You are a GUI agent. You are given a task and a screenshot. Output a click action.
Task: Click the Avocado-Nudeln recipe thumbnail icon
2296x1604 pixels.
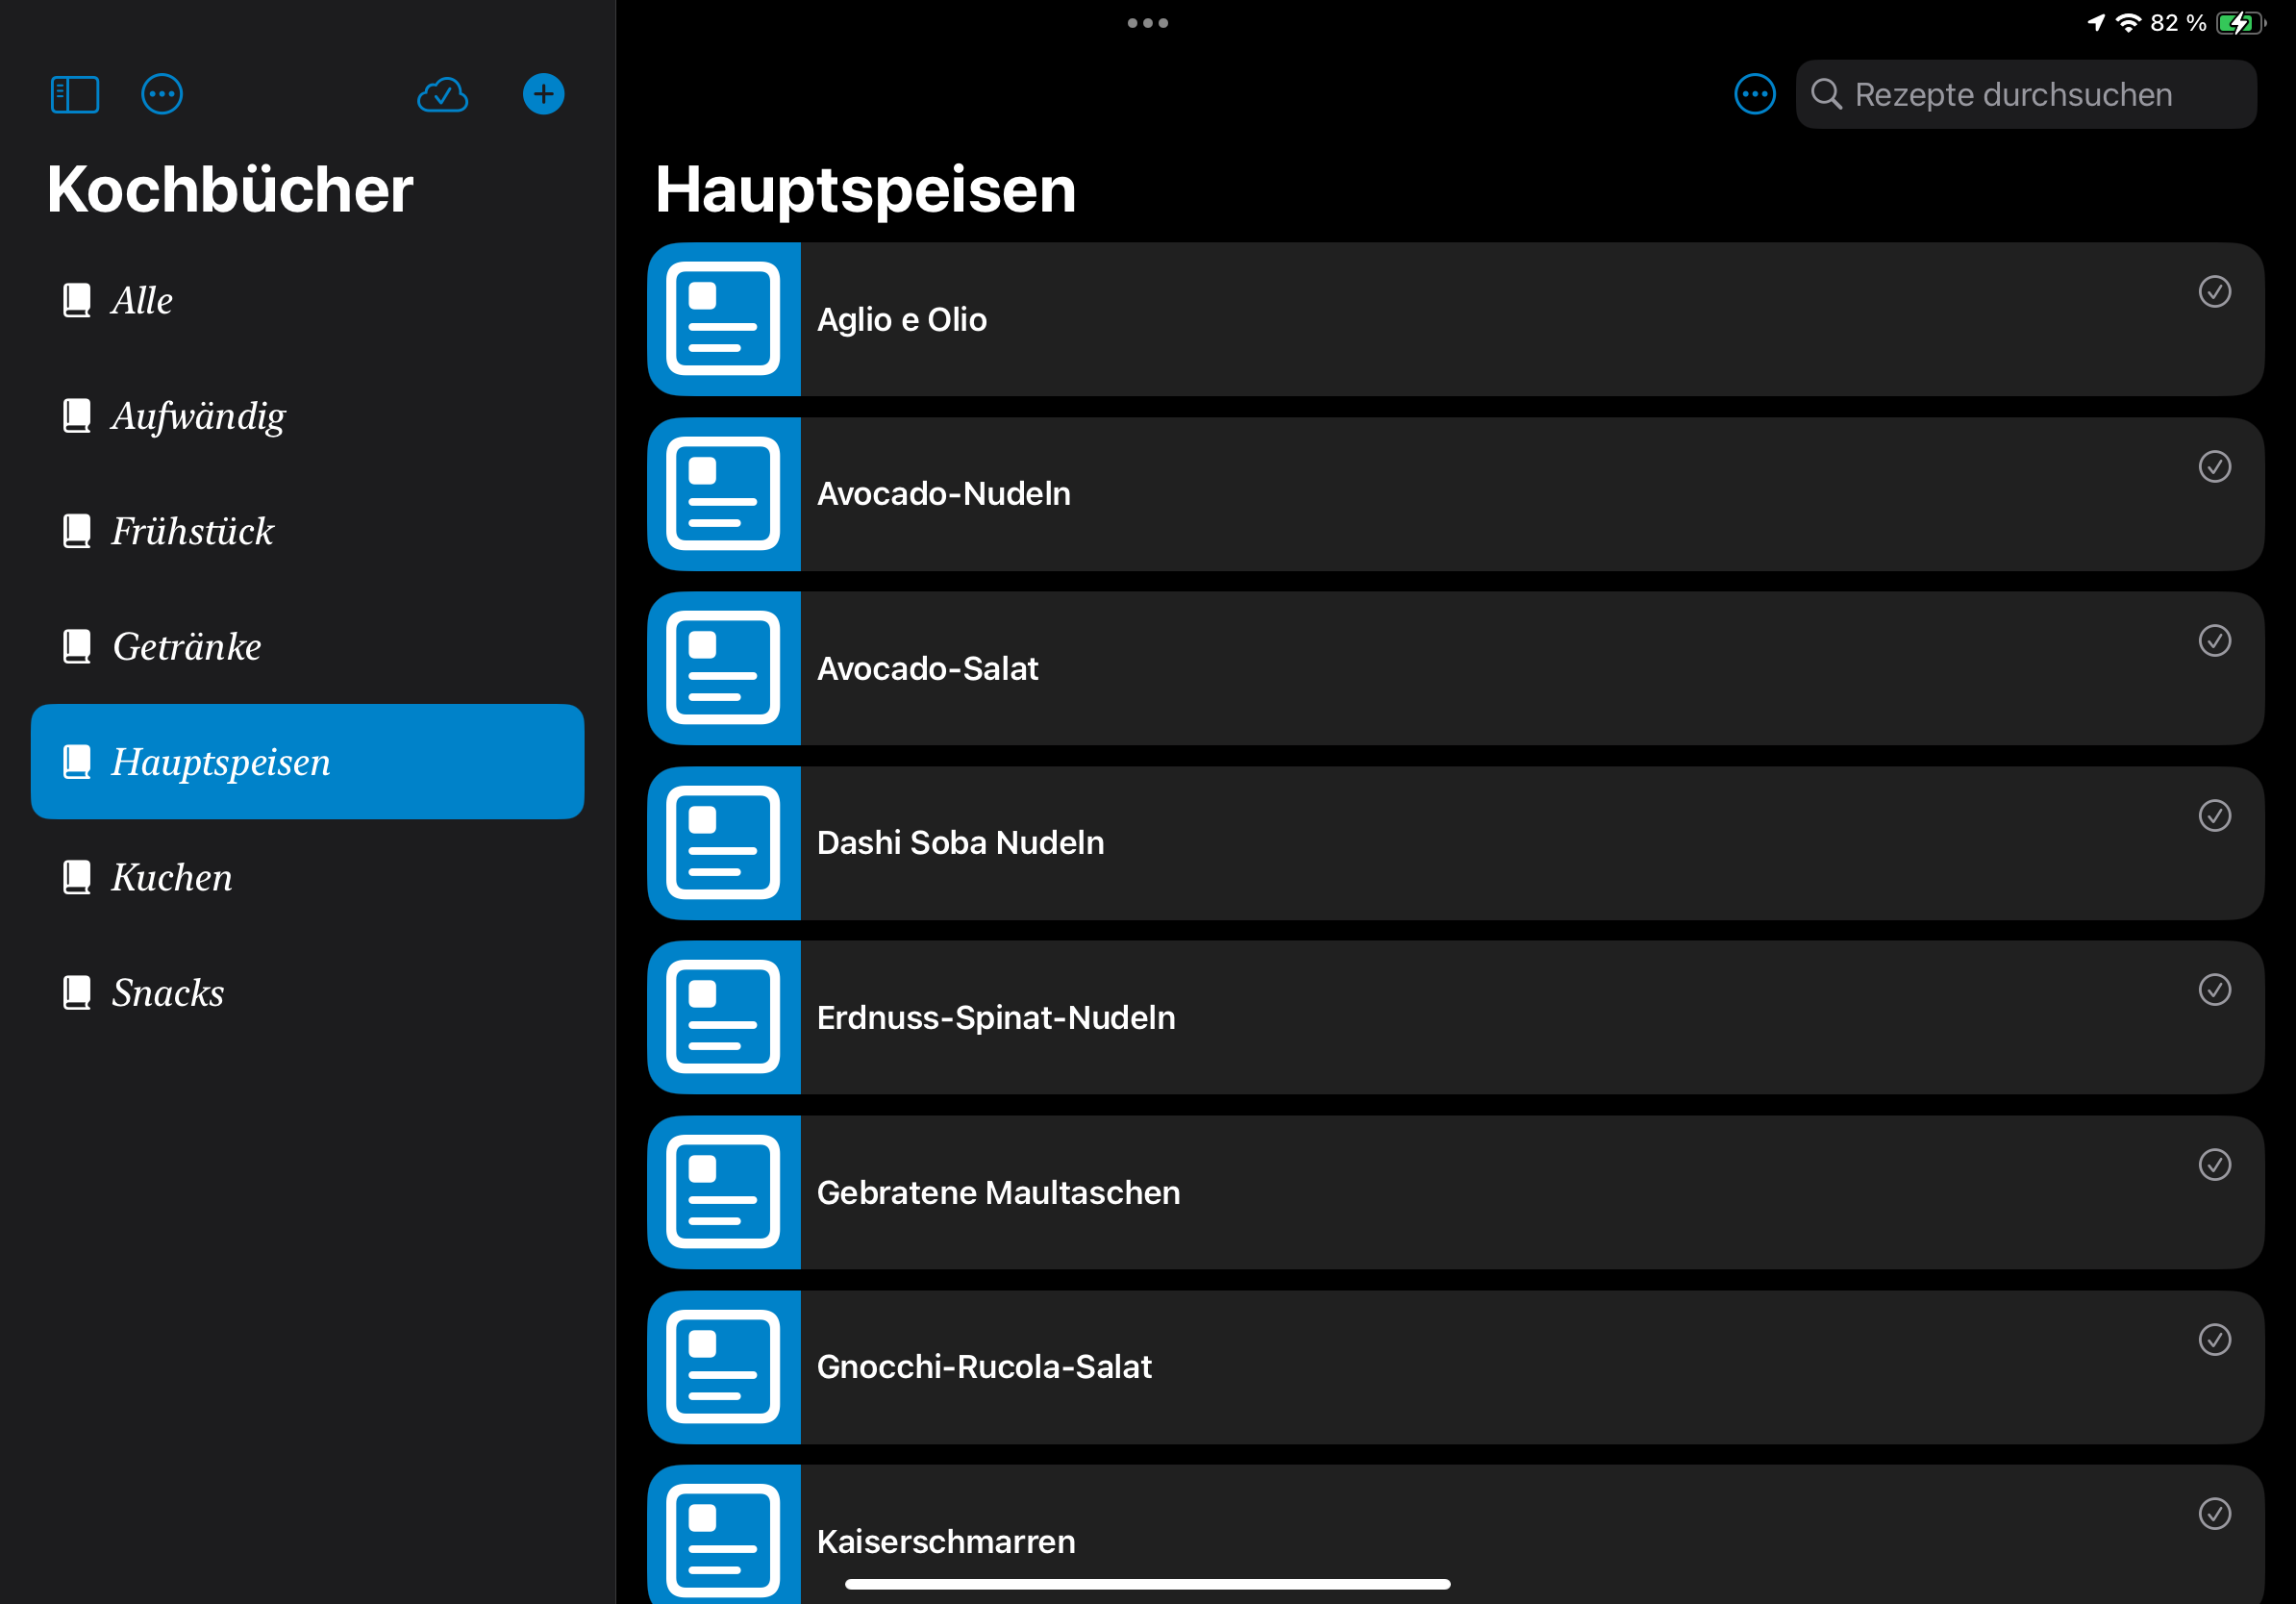tap(723, 494)
